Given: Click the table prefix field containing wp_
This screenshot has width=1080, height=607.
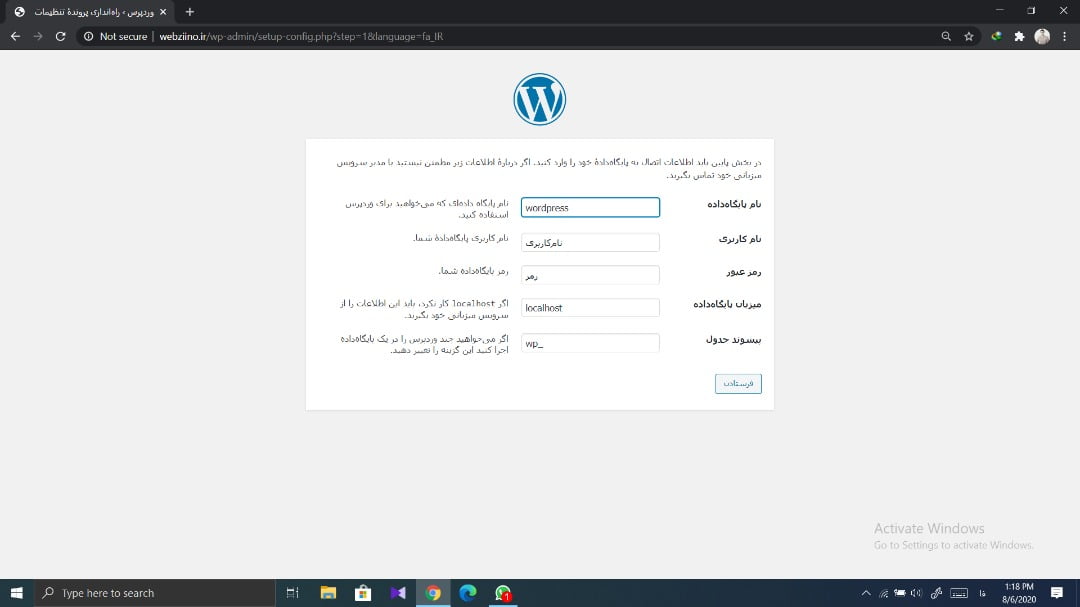Looking at the screenshot, I should (x=590, y=343).
